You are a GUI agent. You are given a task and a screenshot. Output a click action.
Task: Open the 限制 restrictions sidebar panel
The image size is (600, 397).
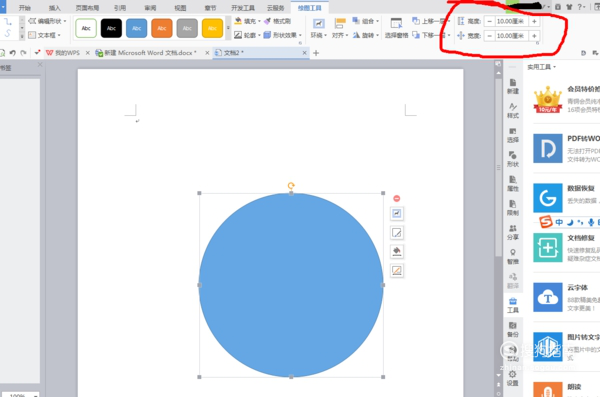(513, 208)
